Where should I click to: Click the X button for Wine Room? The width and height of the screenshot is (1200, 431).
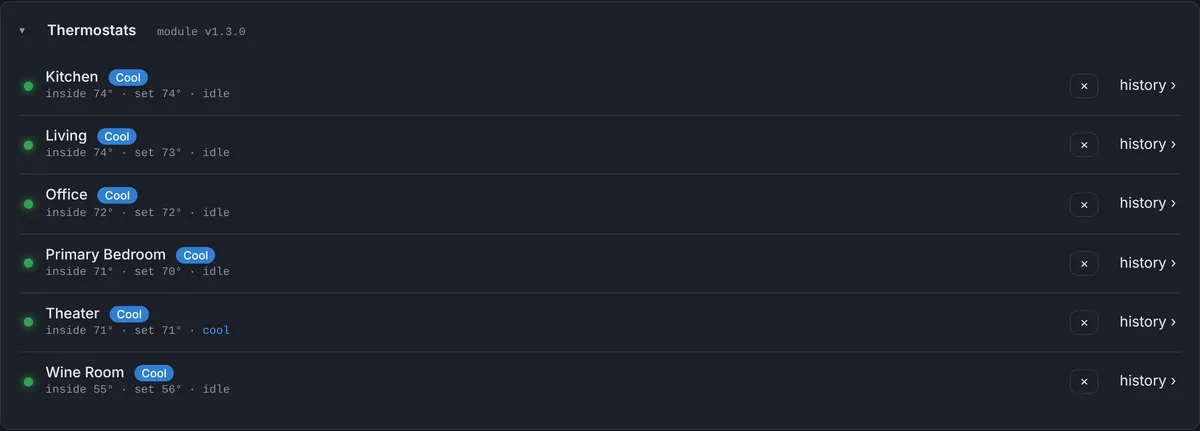(x=1084, y=381)
